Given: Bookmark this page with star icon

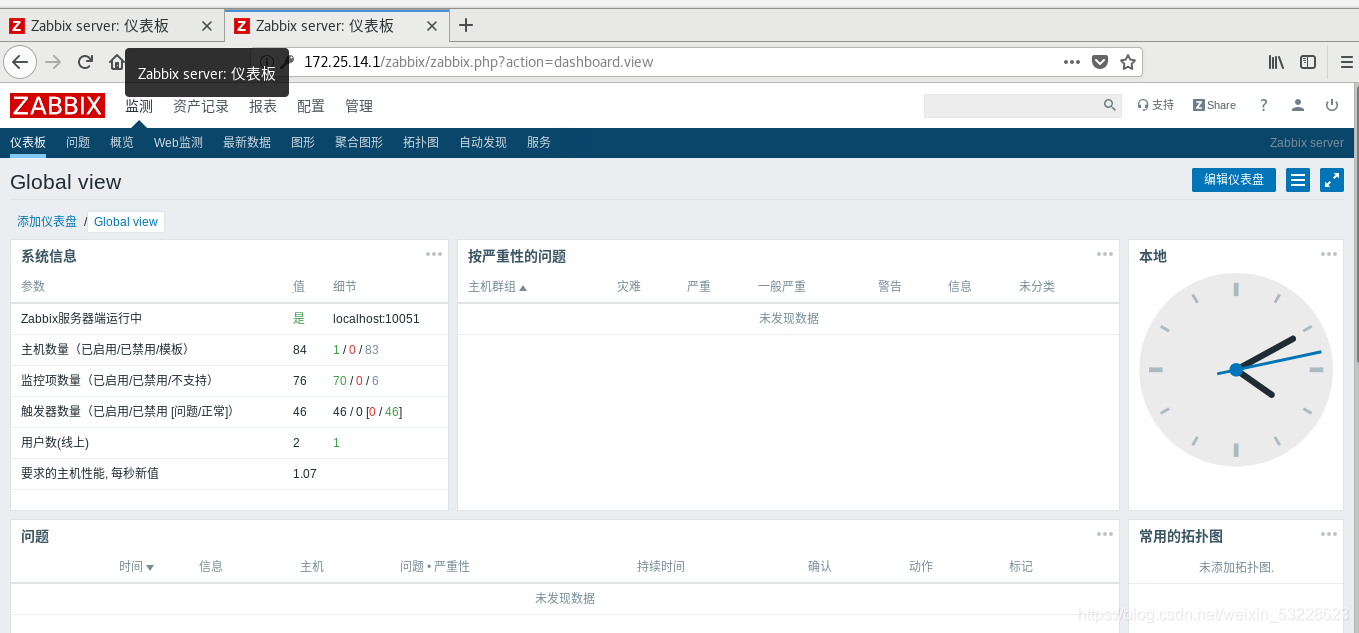Looking at the screenshot, I should (x=1128, y=62).
